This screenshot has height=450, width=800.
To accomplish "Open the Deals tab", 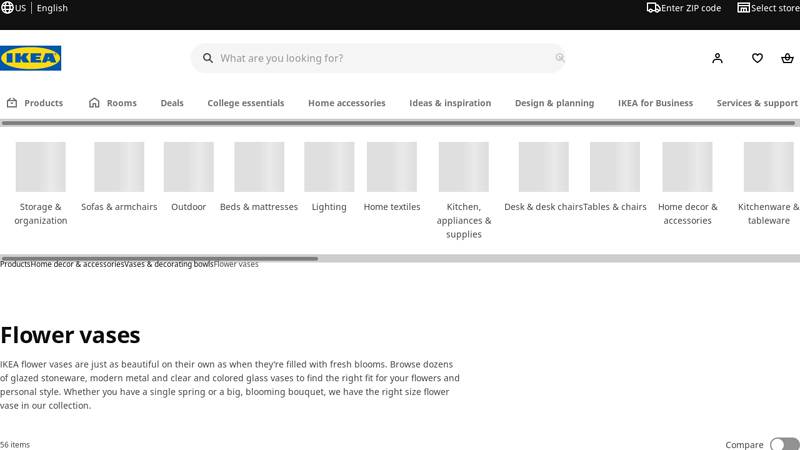I will 172,103.
